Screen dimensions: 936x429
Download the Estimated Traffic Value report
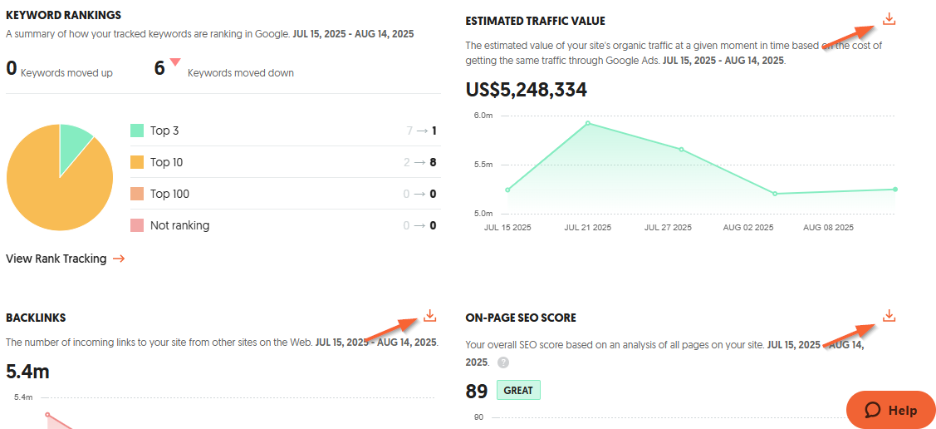[889, 20]
